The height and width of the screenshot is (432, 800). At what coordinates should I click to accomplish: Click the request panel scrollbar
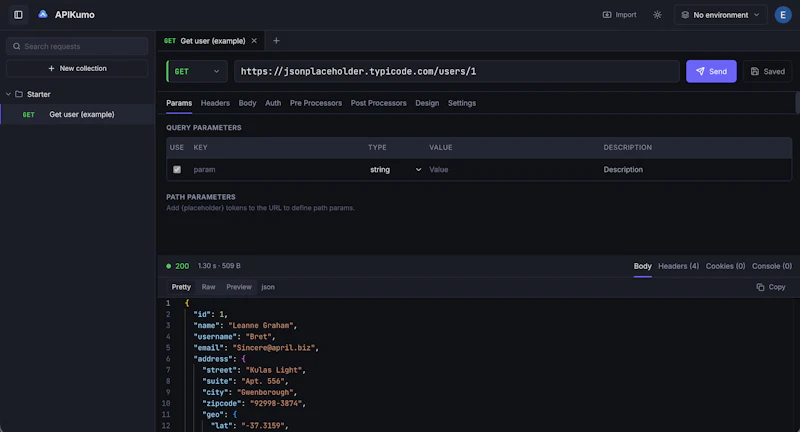tap(797, 102)
